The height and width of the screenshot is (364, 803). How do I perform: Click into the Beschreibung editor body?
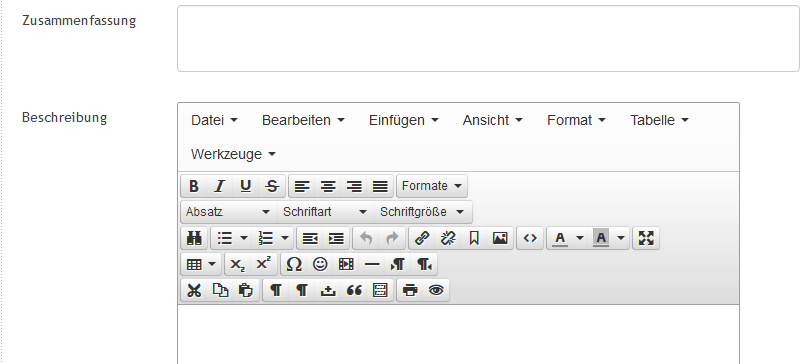pos(458,334)
